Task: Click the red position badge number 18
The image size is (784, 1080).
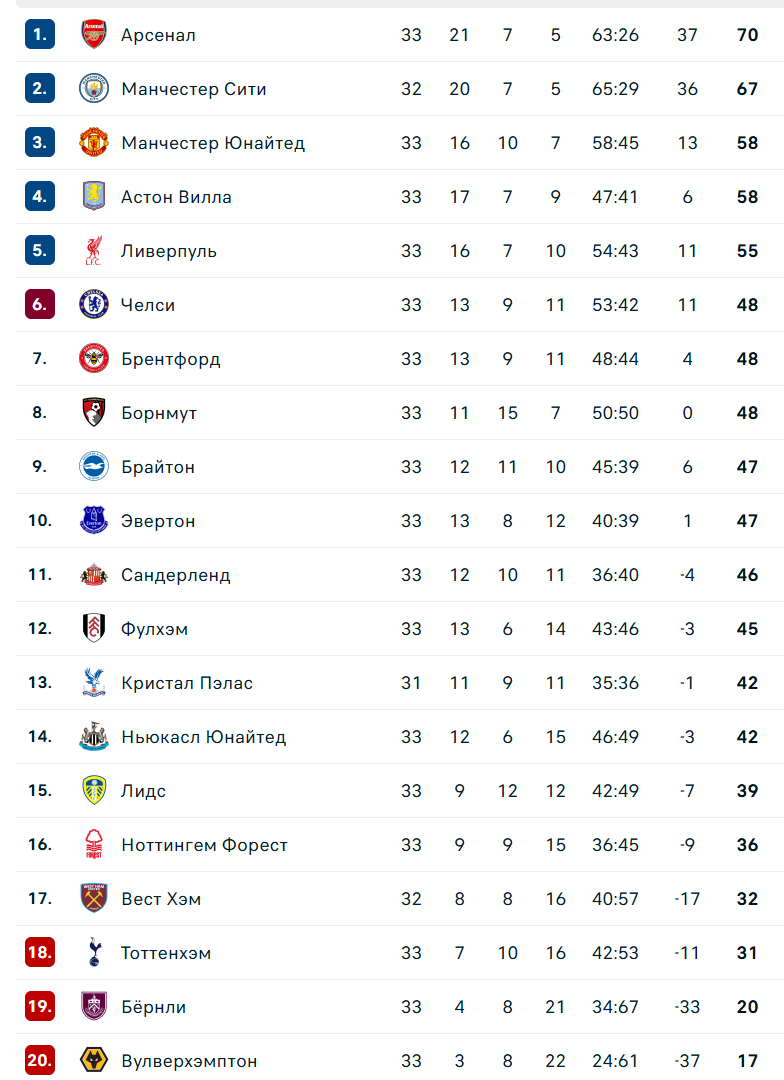Action: 39,953
